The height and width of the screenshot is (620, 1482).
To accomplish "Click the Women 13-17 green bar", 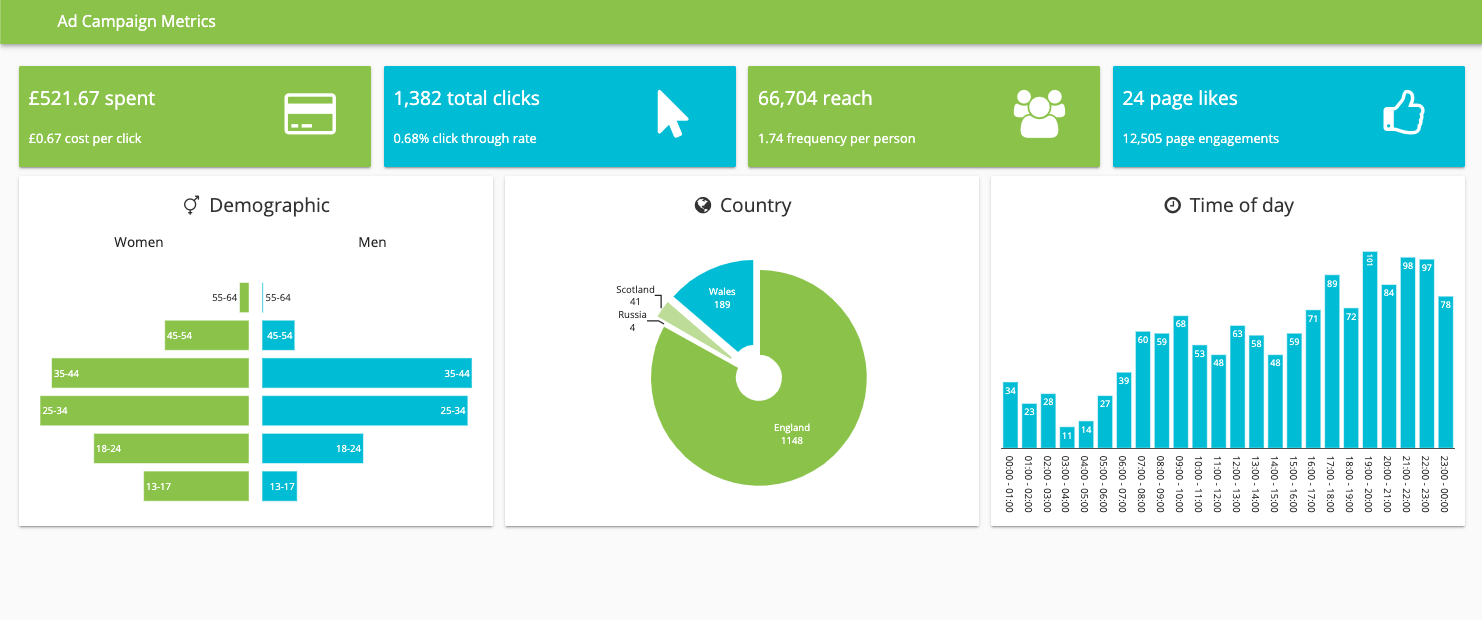I will 196,487.
